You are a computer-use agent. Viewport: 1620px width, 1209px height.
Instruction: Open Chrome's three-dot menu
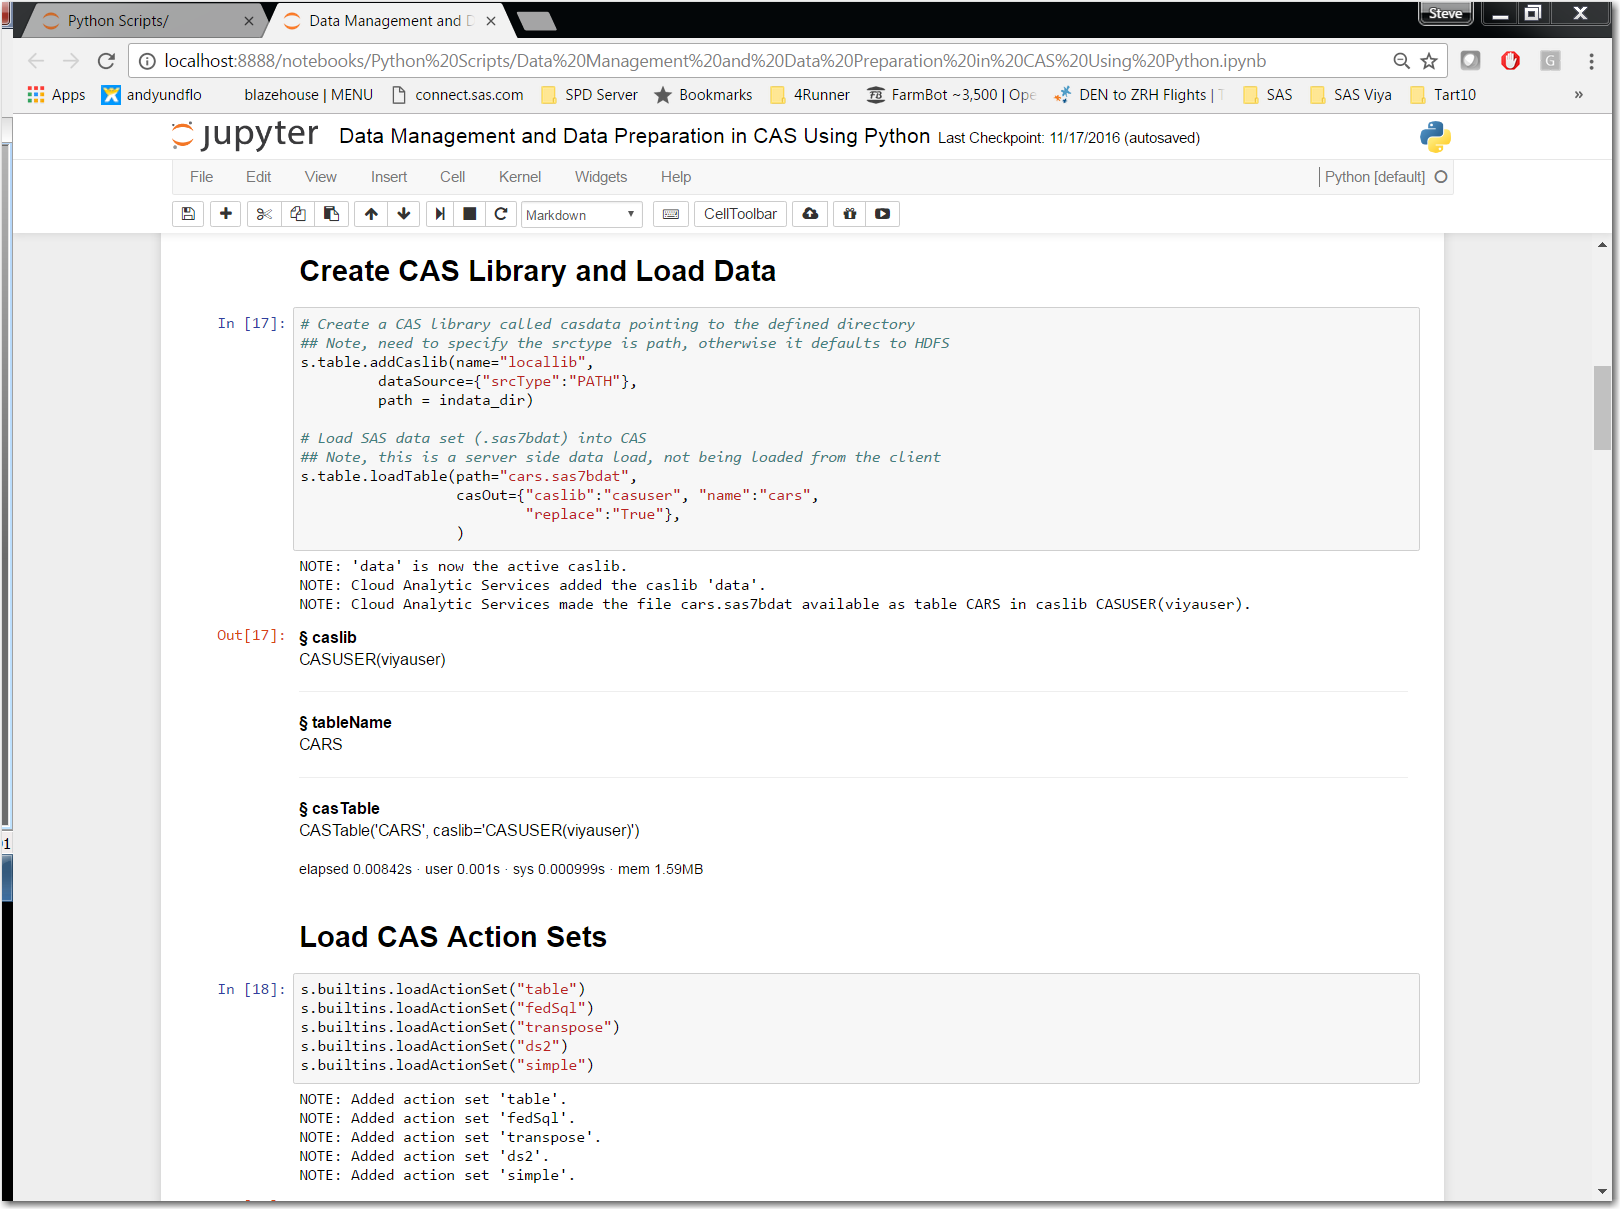tap(1591, 61)
